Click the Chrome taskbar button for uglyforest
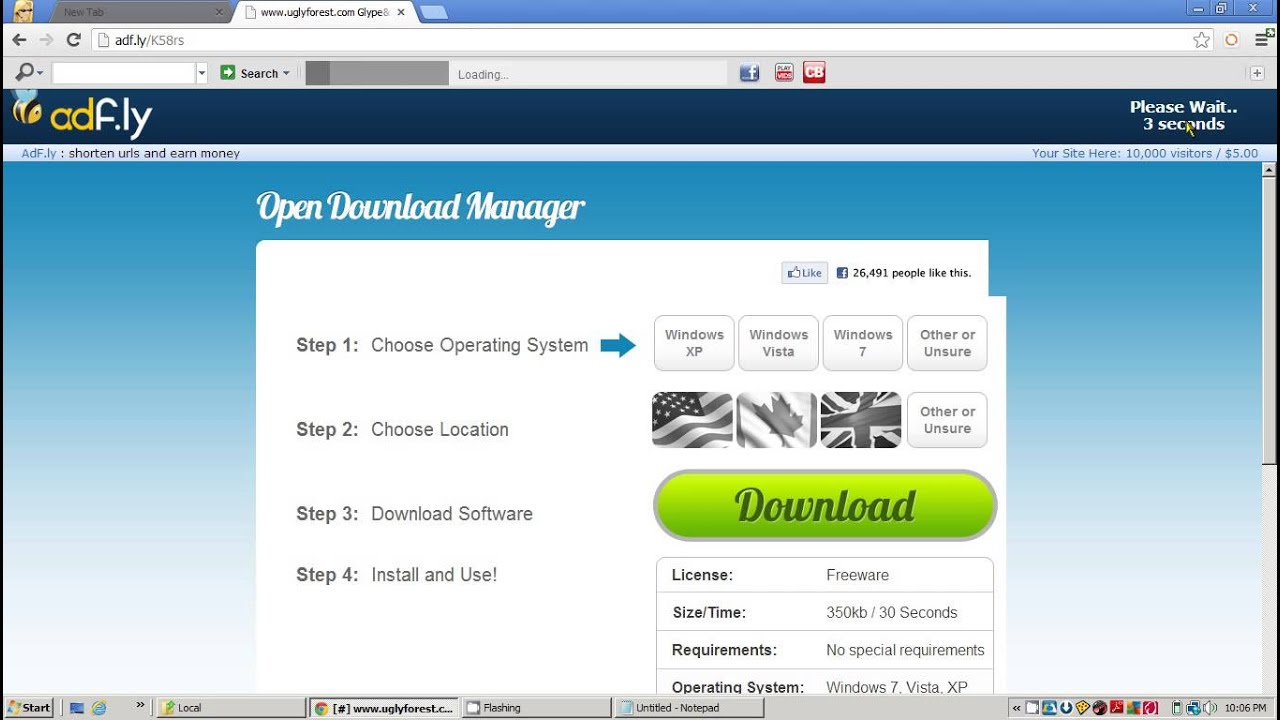The height and width of the screenshot is (720, 1280). (x=383, y=708)
